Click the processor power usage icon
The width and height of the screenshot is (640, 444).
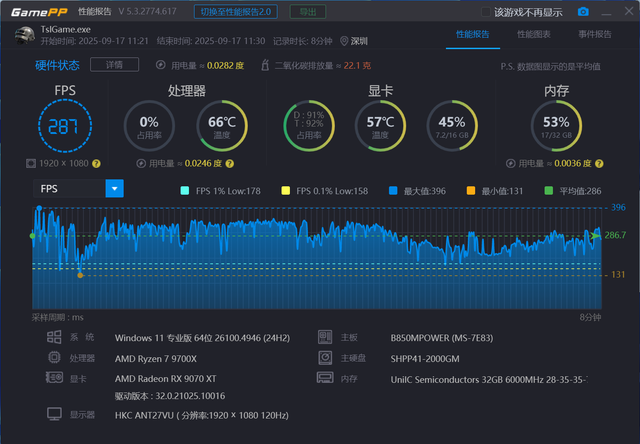(x=141, y=164)
